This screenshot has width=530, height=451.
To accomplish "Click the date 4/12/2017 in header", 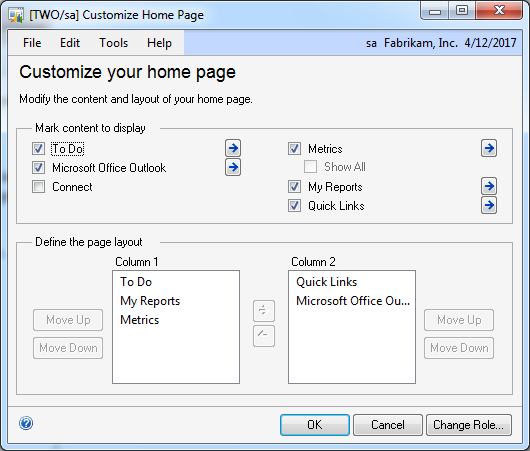I will point(490,43).
